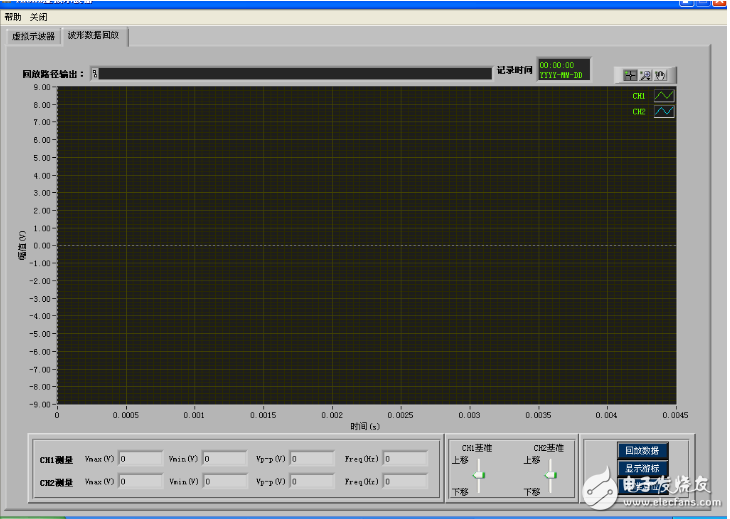Select the hand pan tool in graph palette

coord(661,75)
